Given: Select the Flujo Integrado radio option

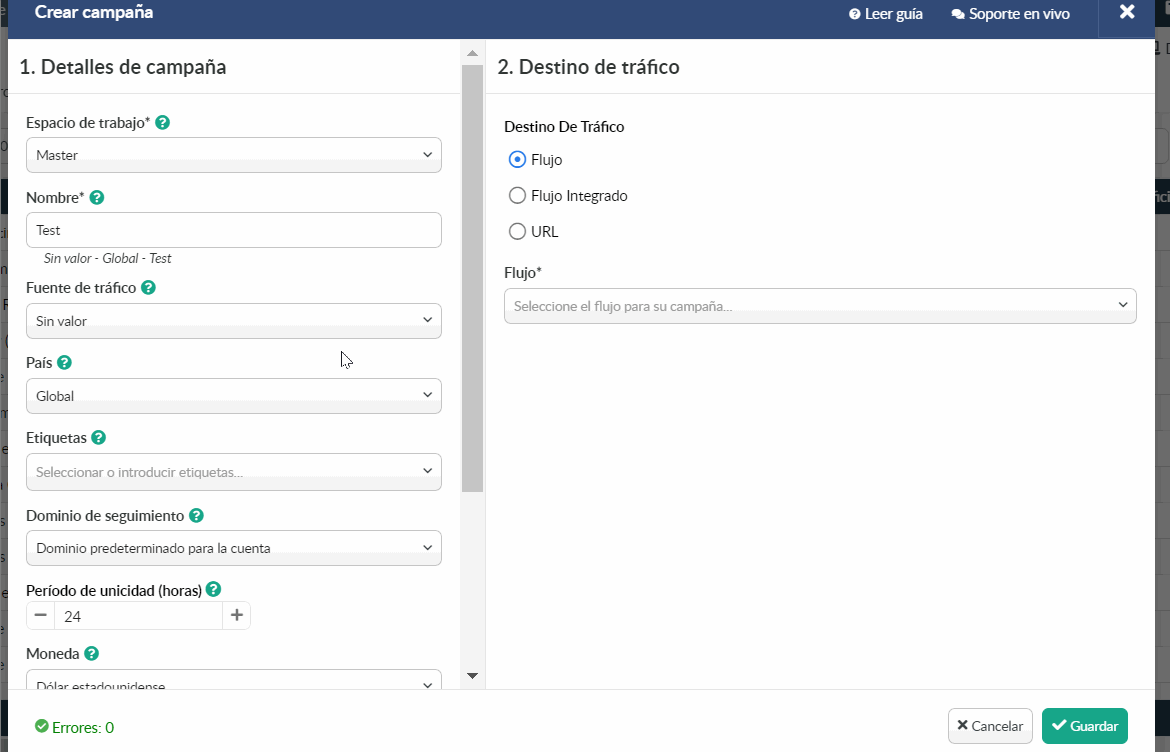Looking at the screenshot, I should [517, 195].
